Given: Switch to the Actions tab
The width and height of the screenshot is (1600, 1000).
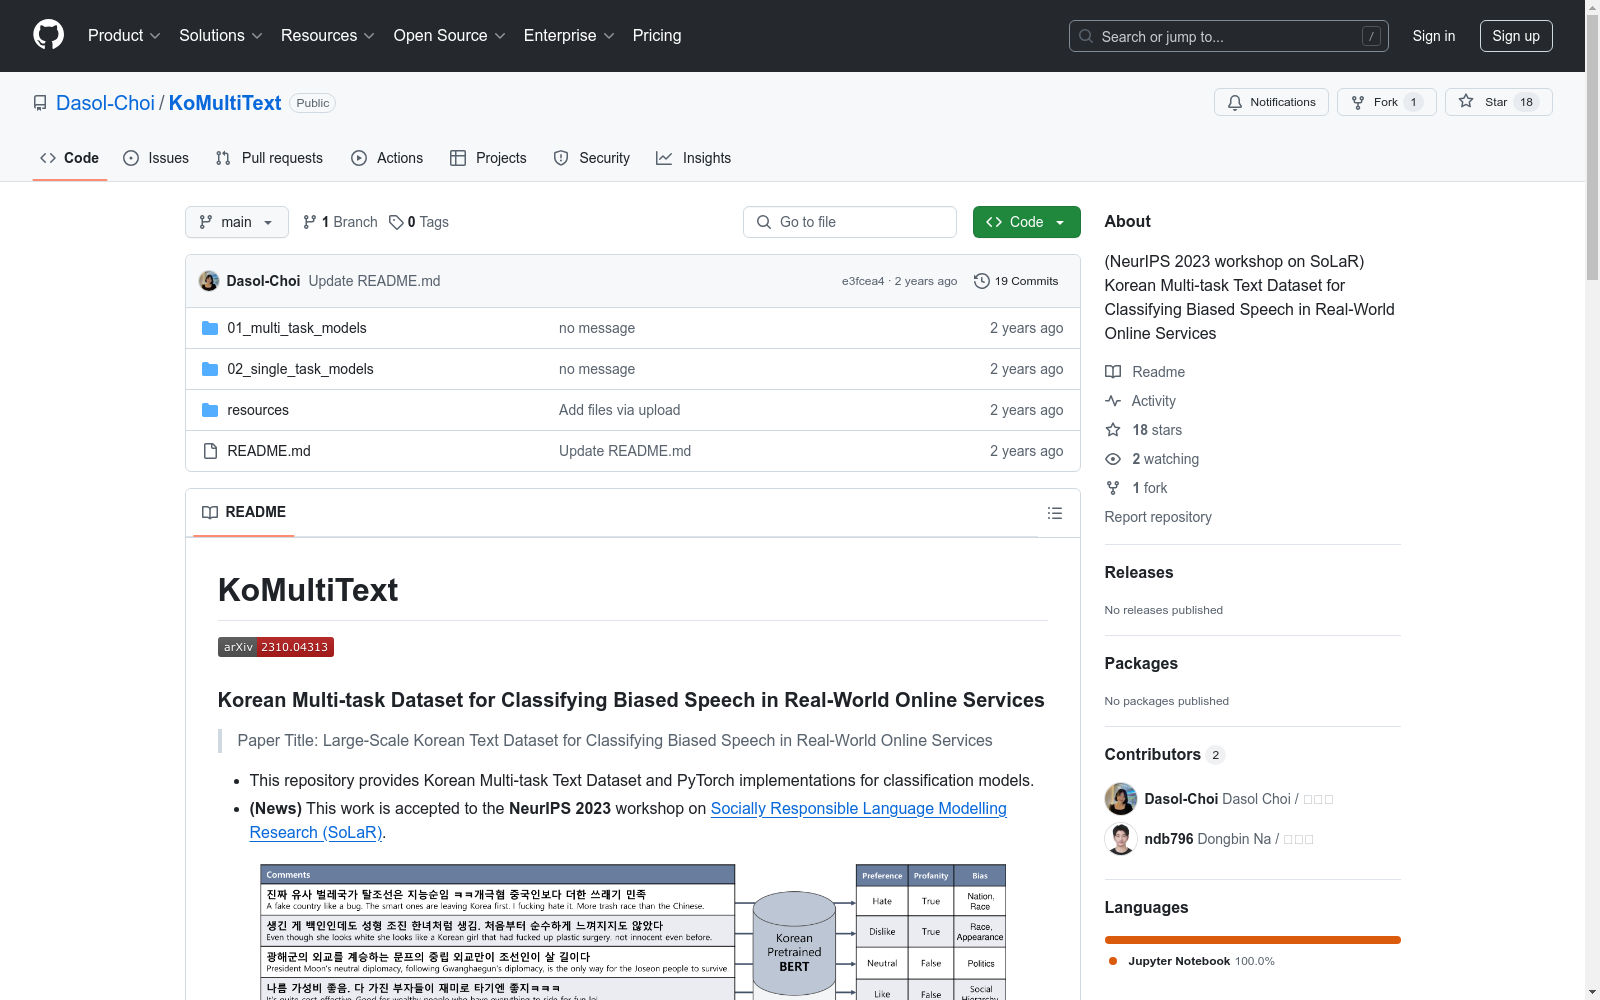Looking at the screenshot, I should tap(387, 158).
